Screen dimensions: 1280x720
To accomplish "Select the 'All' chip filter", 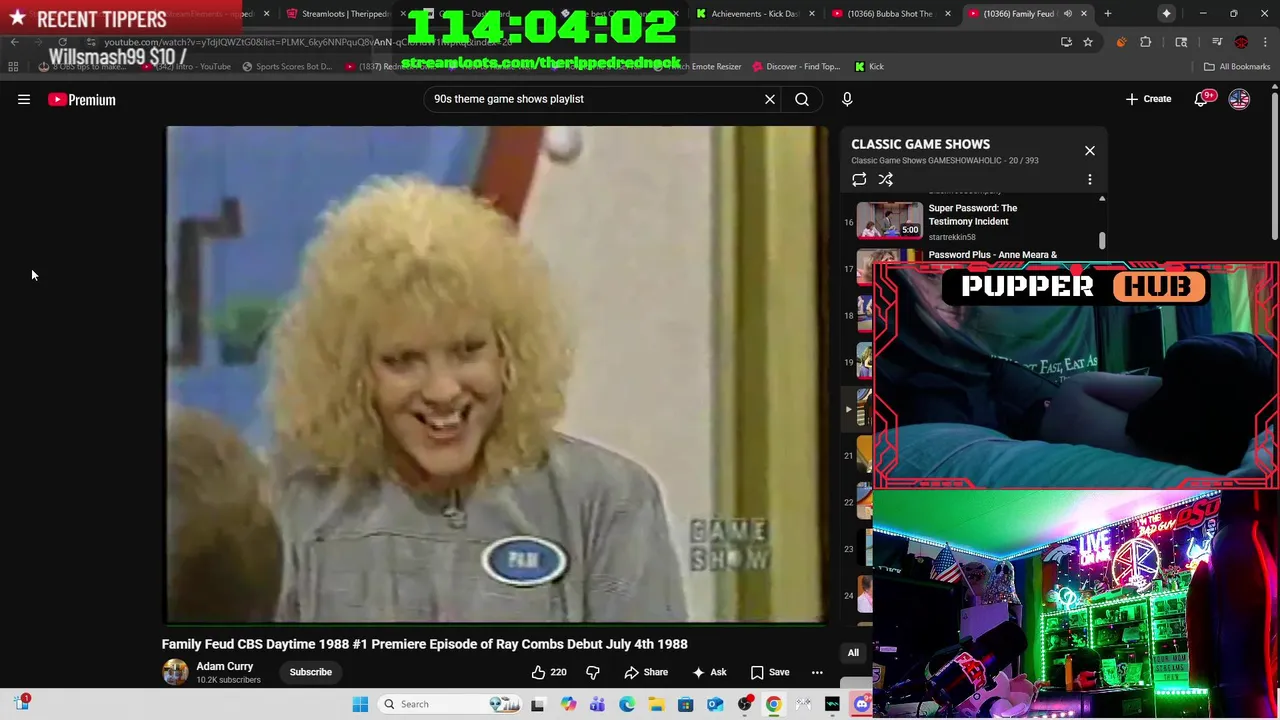I will [x=853, y=653].
